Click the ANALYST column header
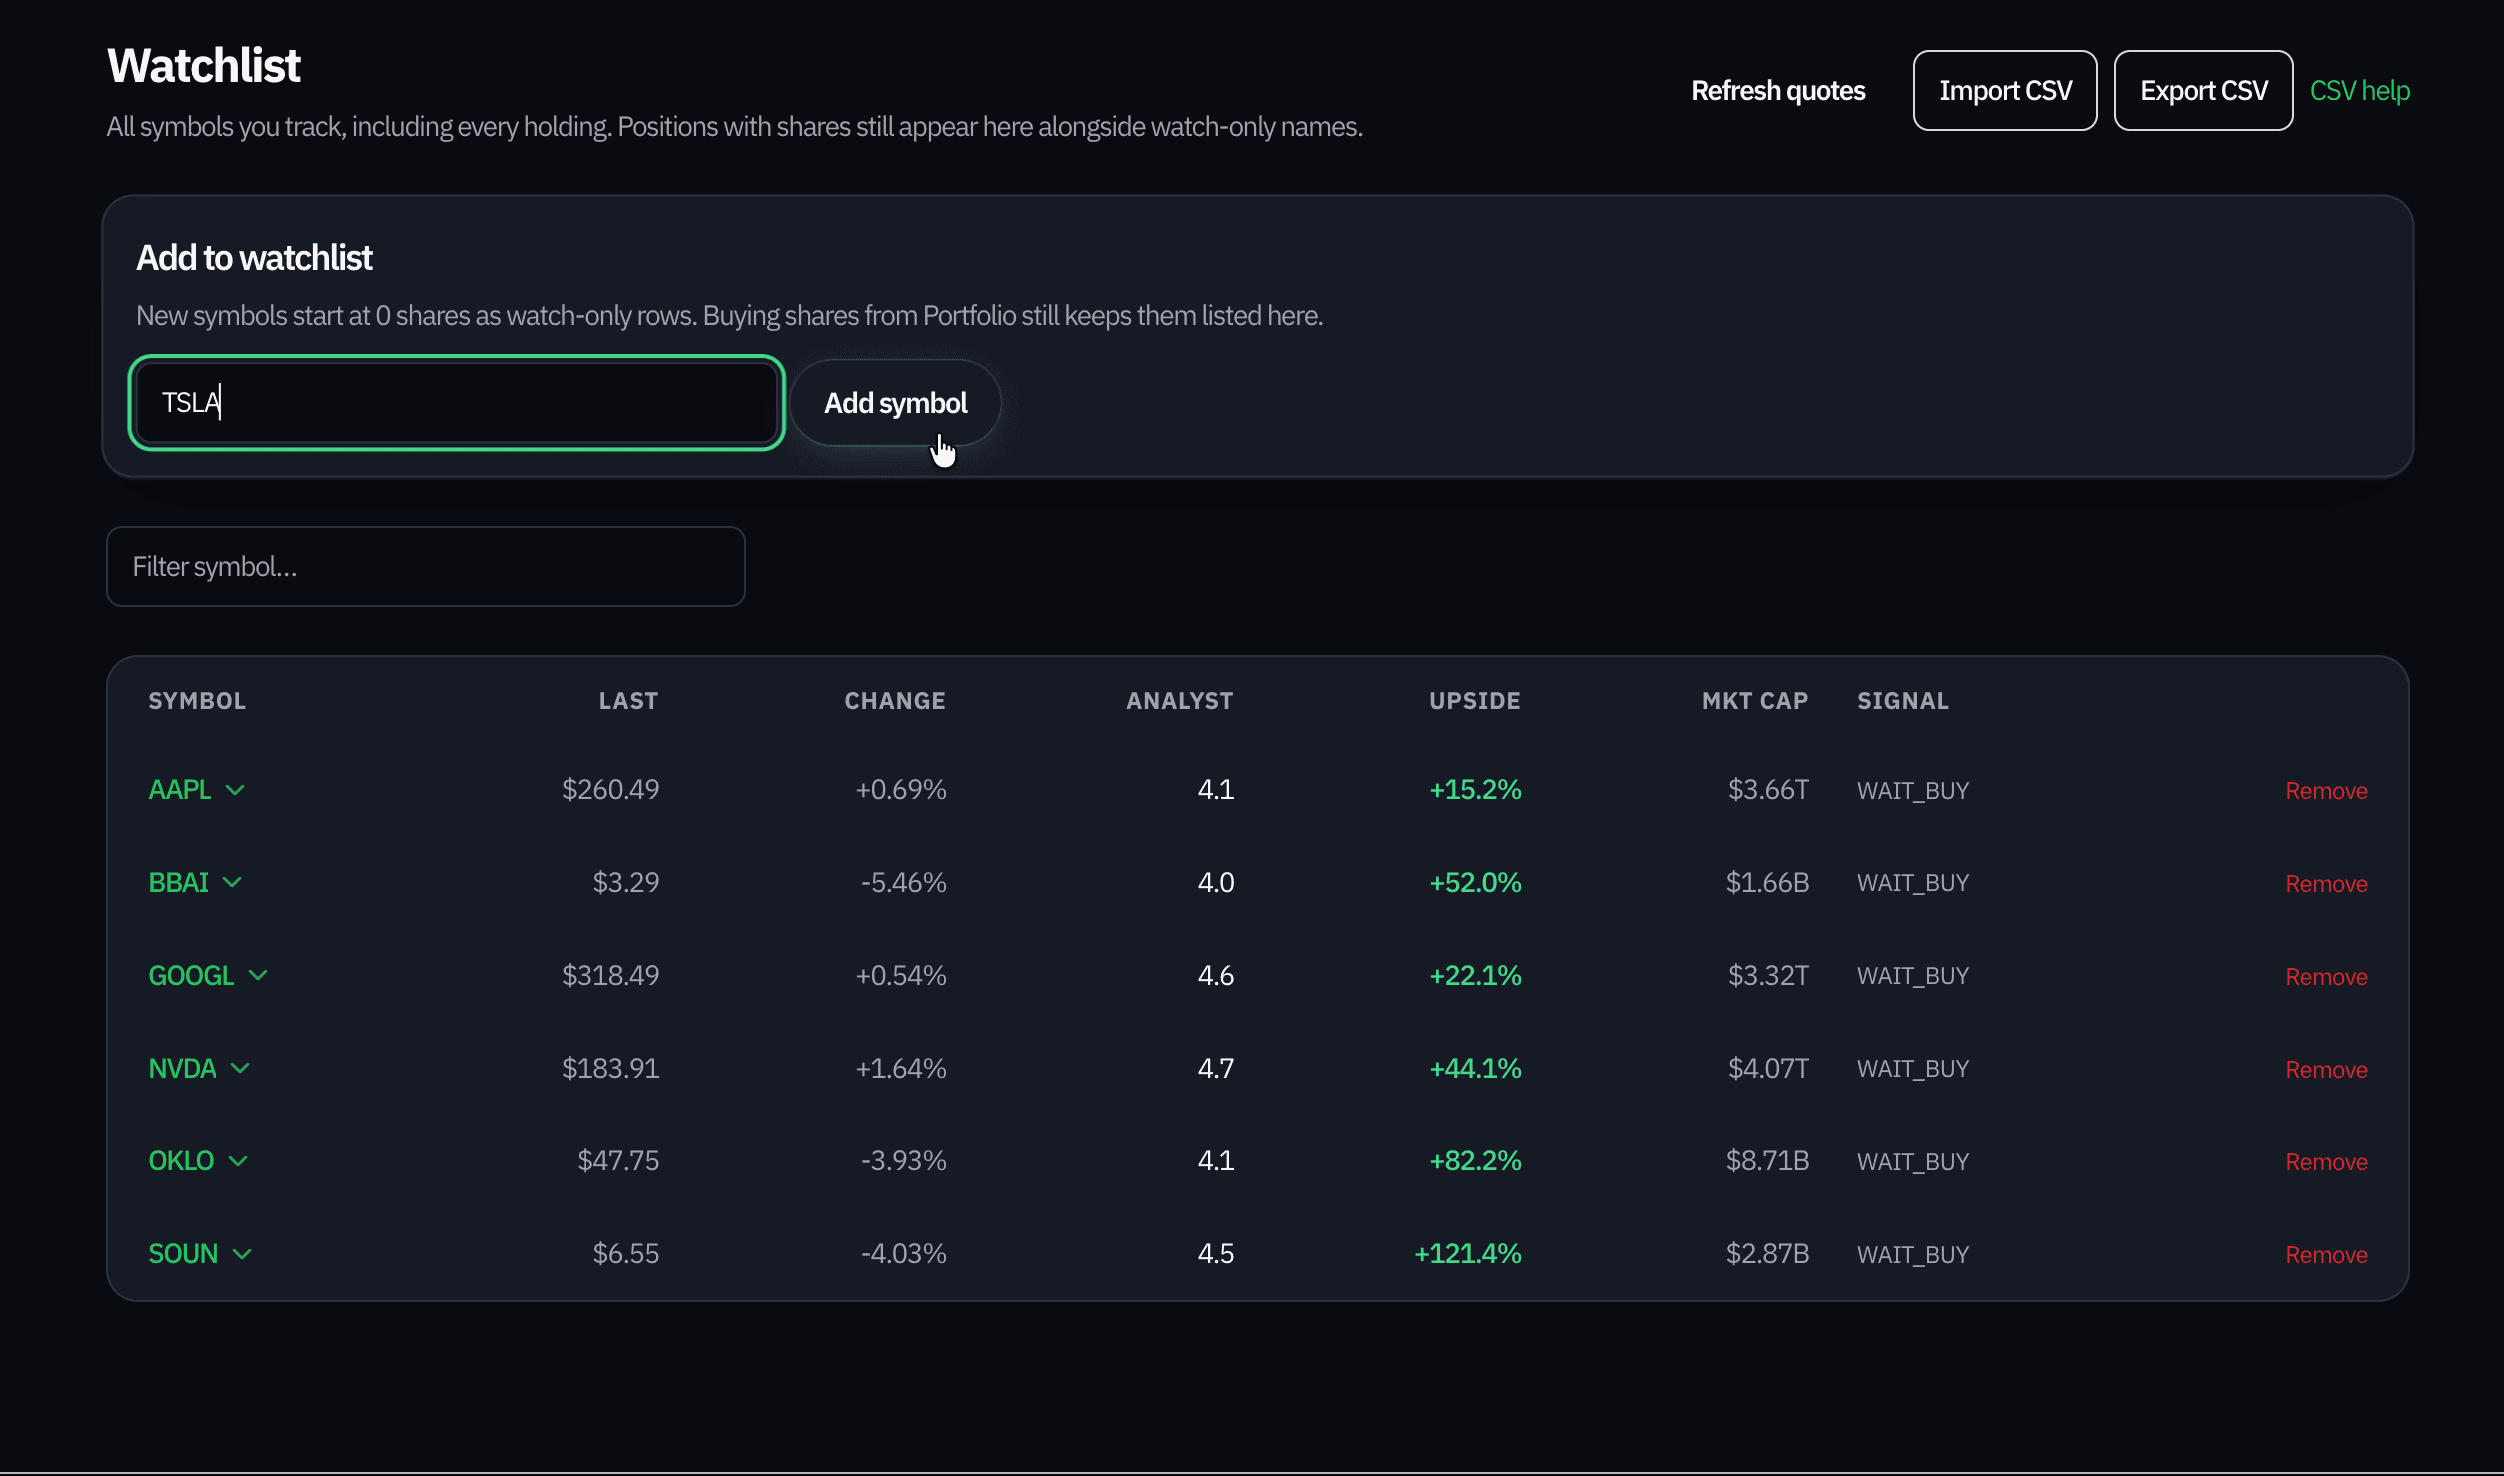2504x1476 pixels. 1180,701
